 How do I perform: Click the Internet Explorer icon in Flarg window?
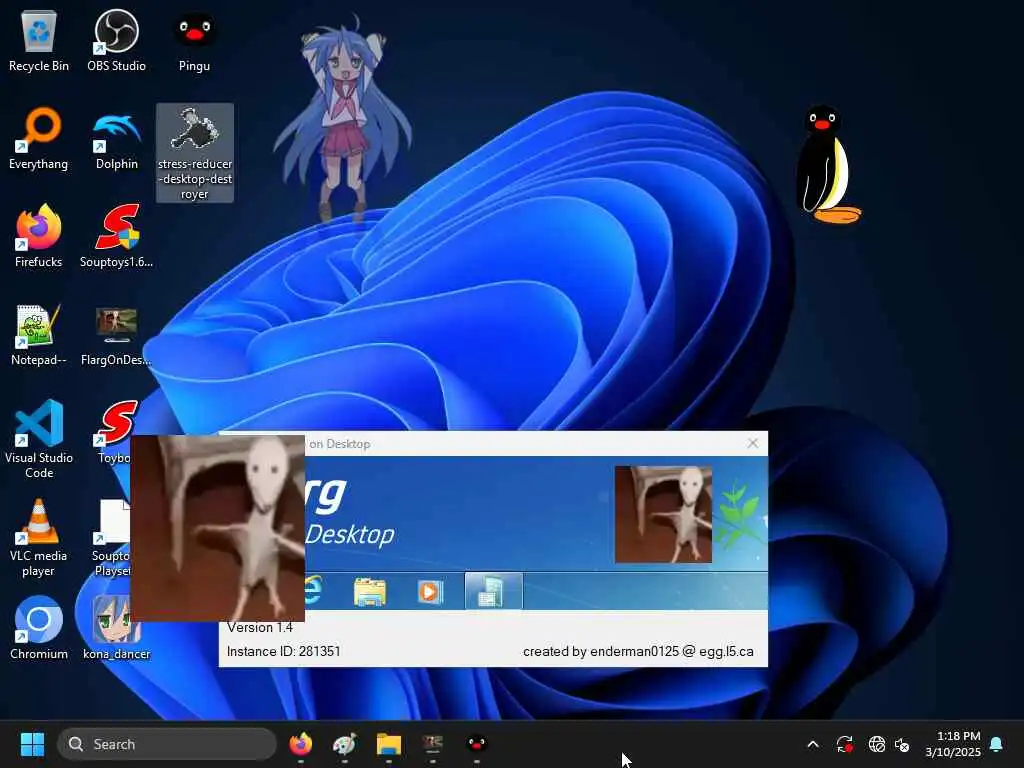(314, 591)
